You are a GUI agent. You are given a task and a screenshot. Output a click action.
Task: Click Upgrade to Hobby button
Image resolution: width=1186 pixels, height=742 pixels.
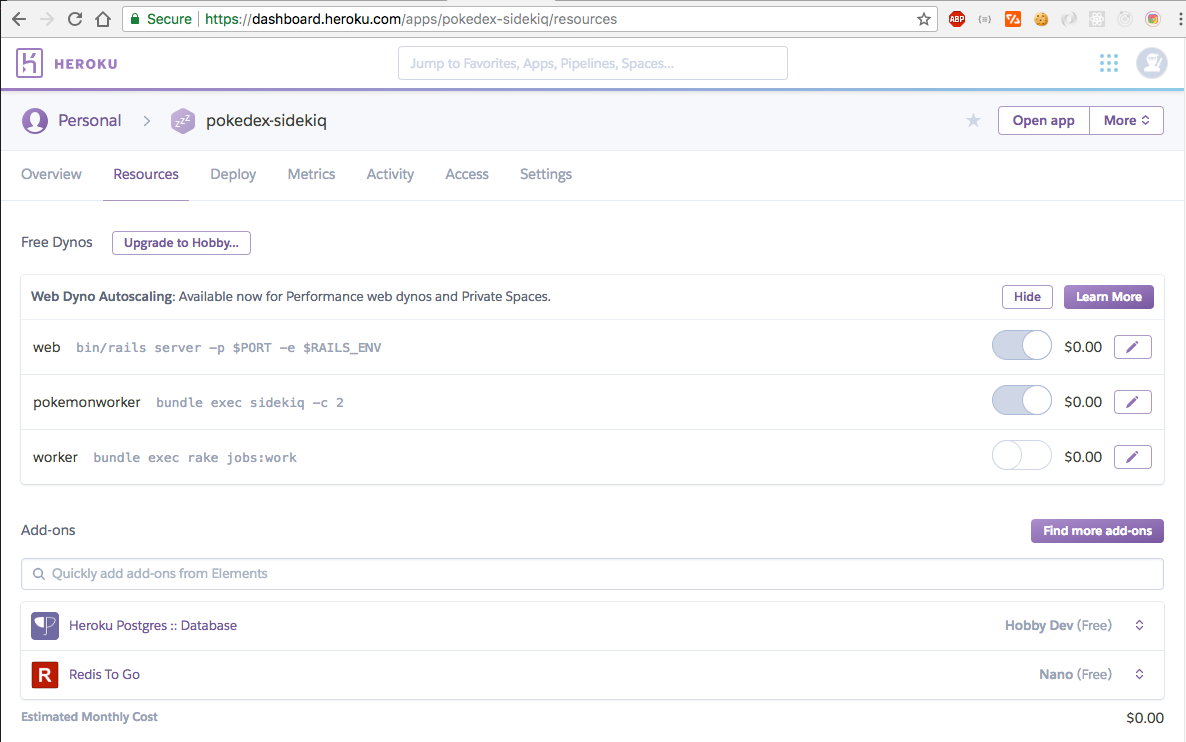click(x=181, y=242)
